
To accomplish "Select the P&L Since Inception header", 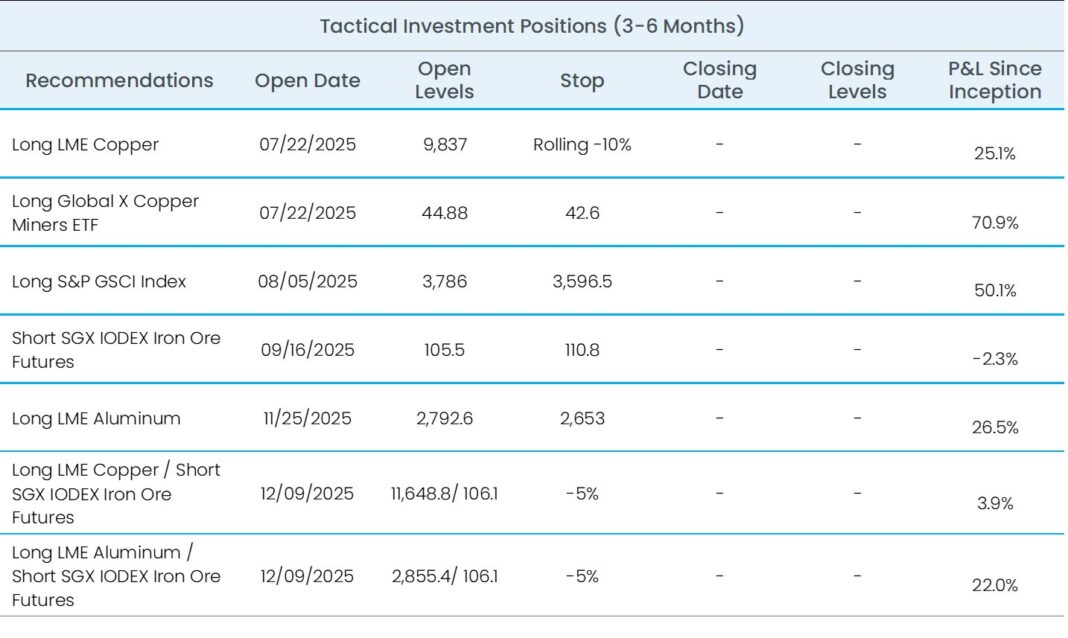I will click(x=995, y=81).
